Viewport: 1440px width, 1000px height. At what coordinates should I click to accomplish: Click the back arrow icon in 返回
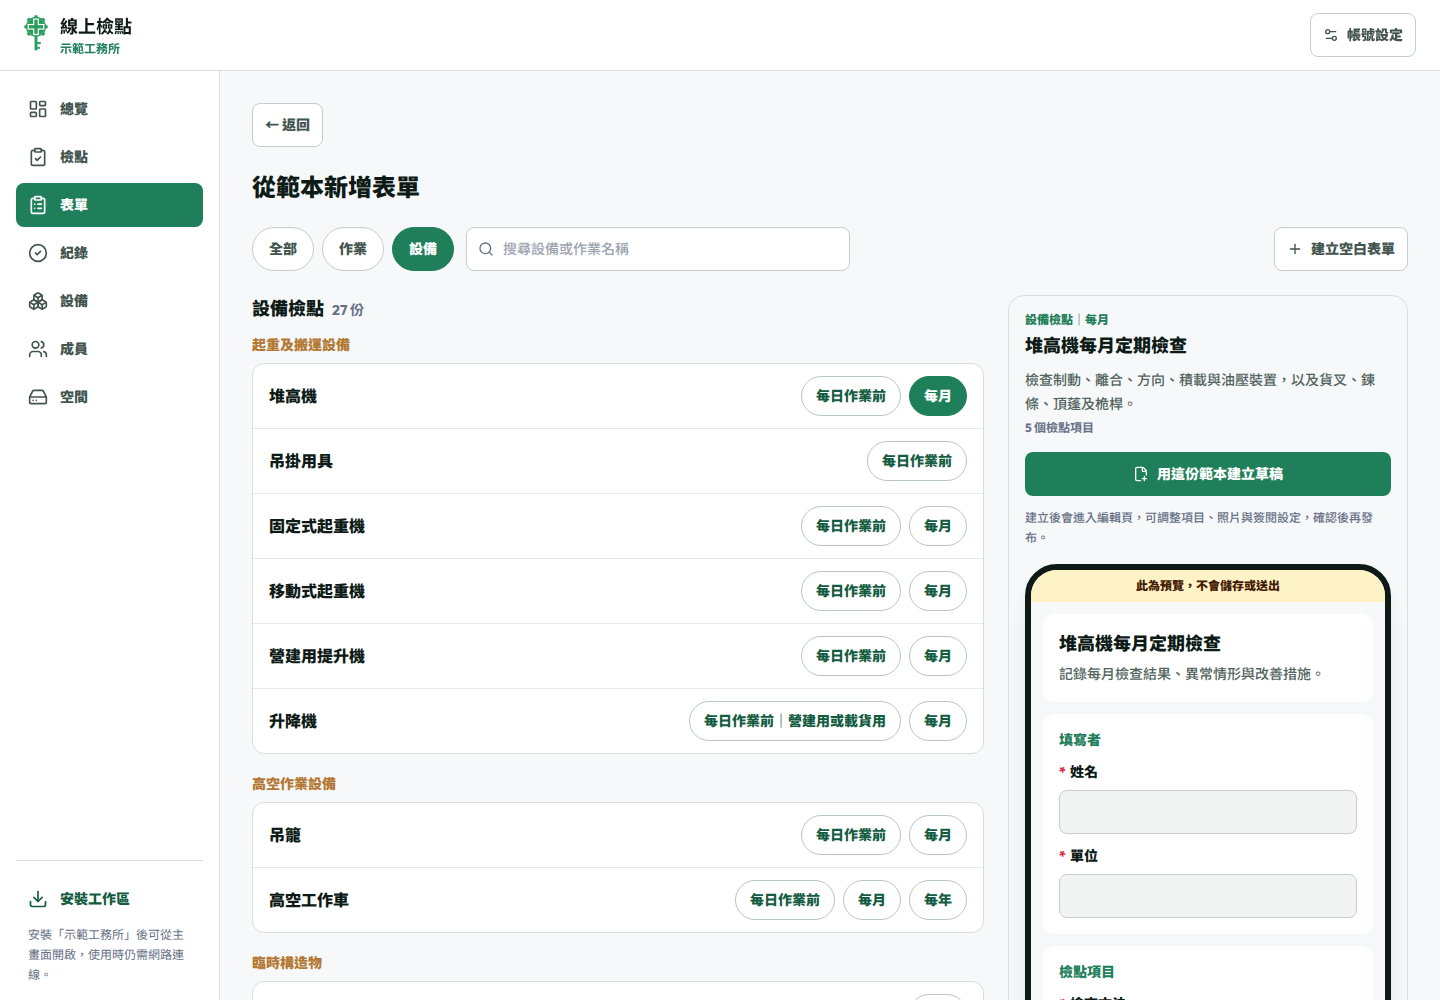click(272, 125)
